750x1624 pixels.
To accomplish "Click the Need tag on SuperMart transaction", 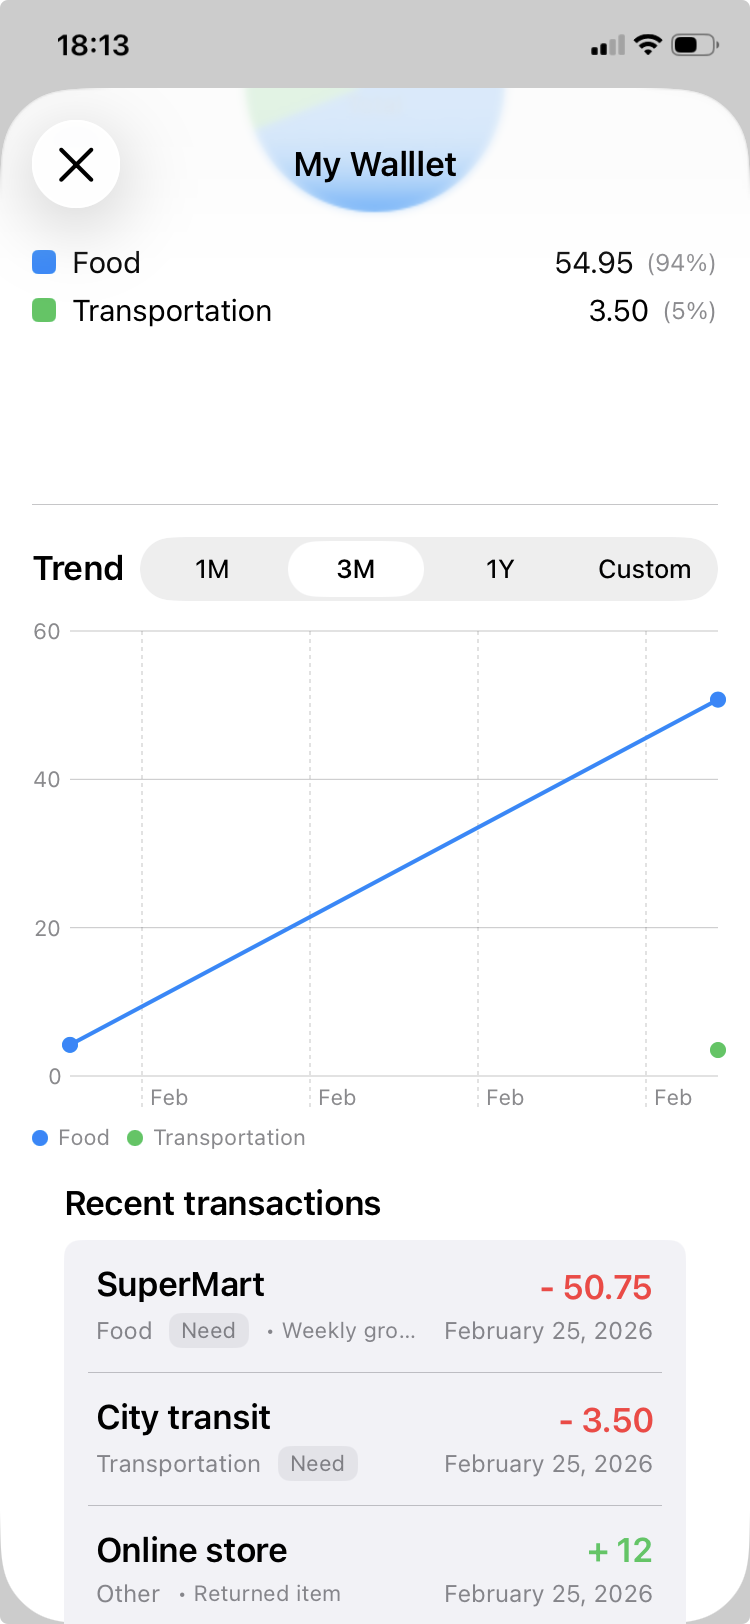I will click(208, 1330).
